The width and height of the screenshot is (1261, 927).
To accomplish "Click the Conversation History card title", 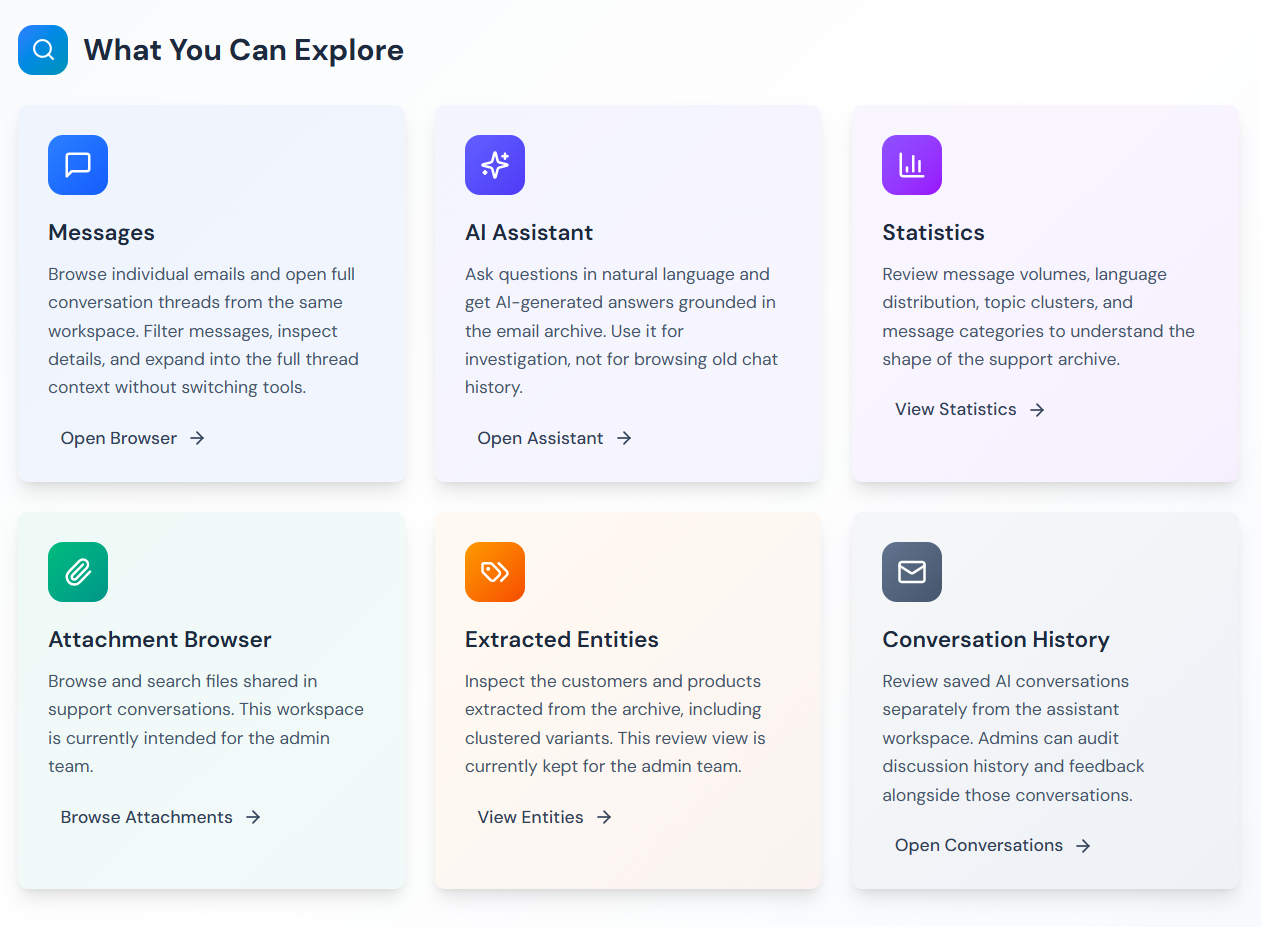I will pos(996,639).
